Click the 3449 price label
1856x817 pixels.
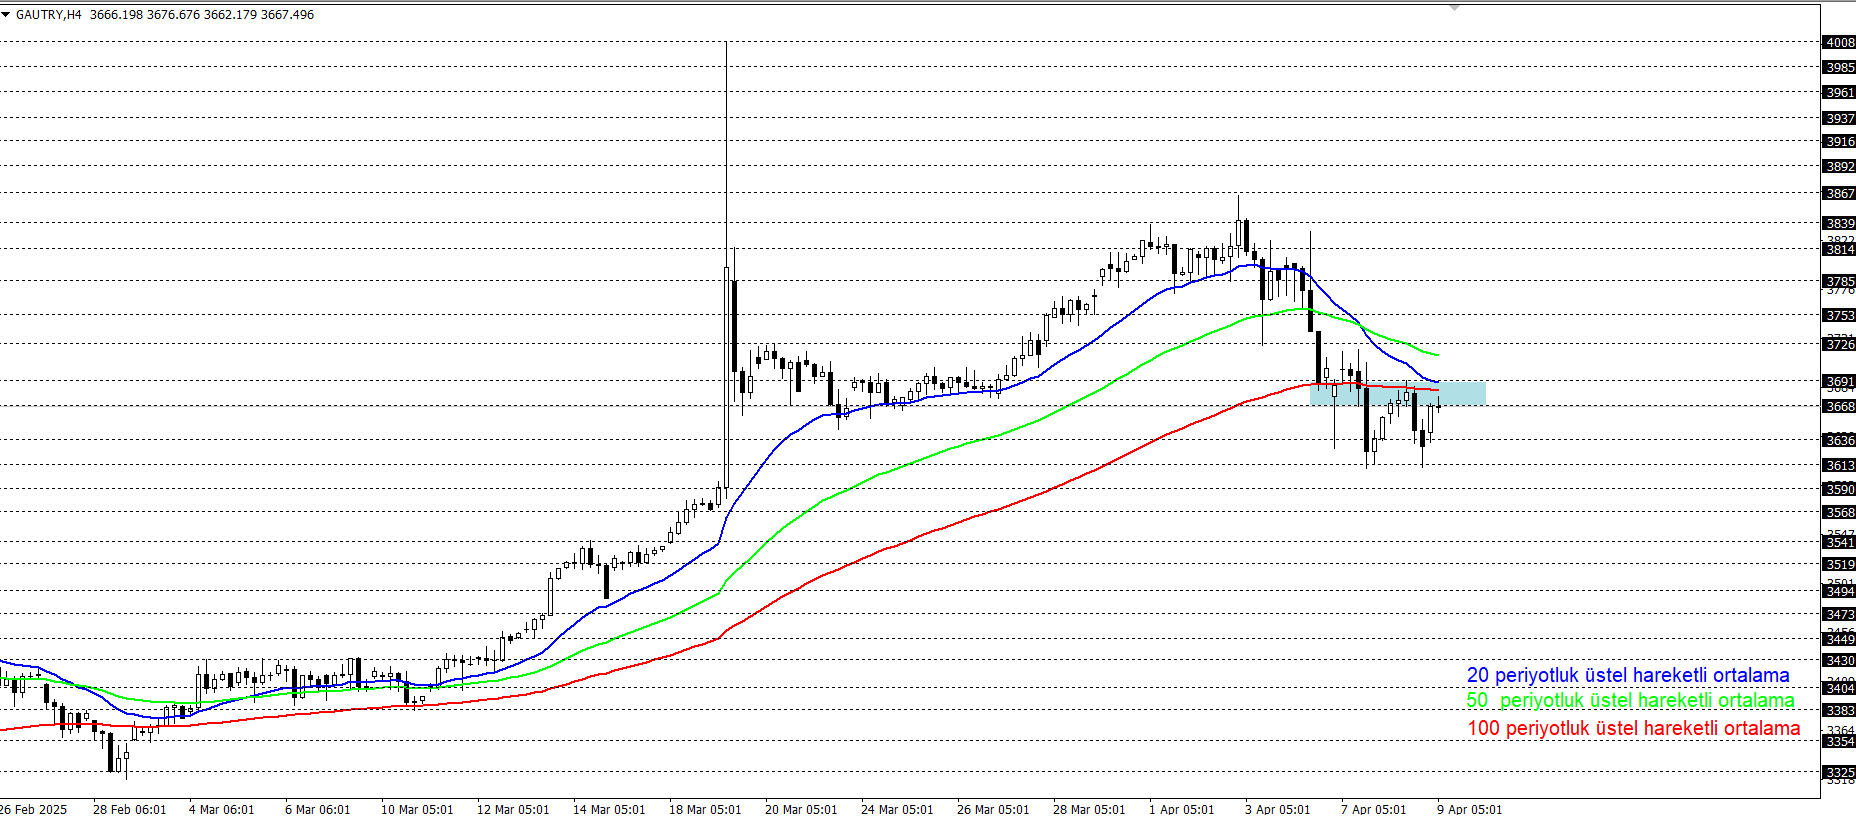click(x=1840, y=639)
